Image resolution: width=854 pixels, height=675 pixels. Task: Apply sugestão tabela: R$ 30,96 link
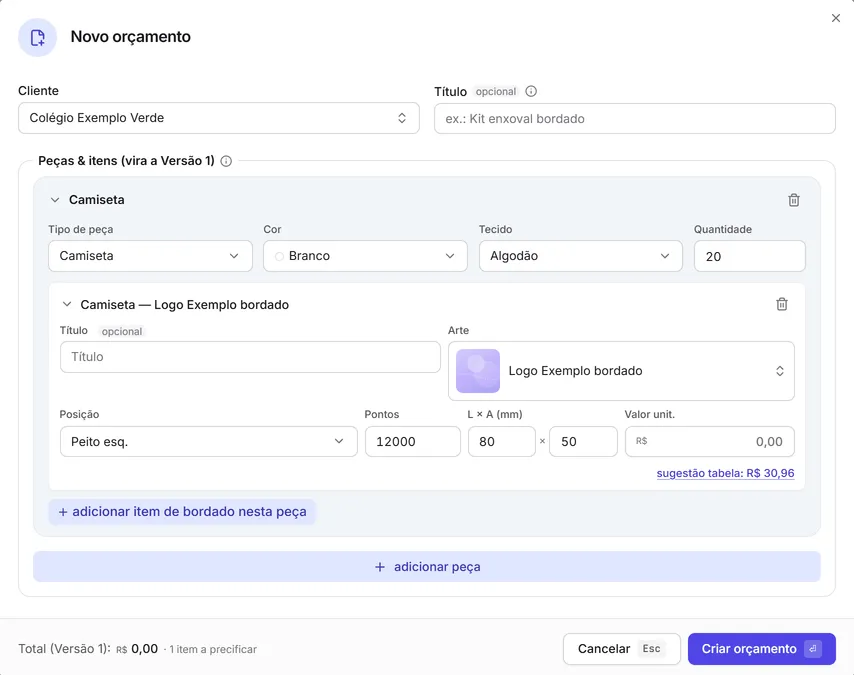tap(725, 473)
